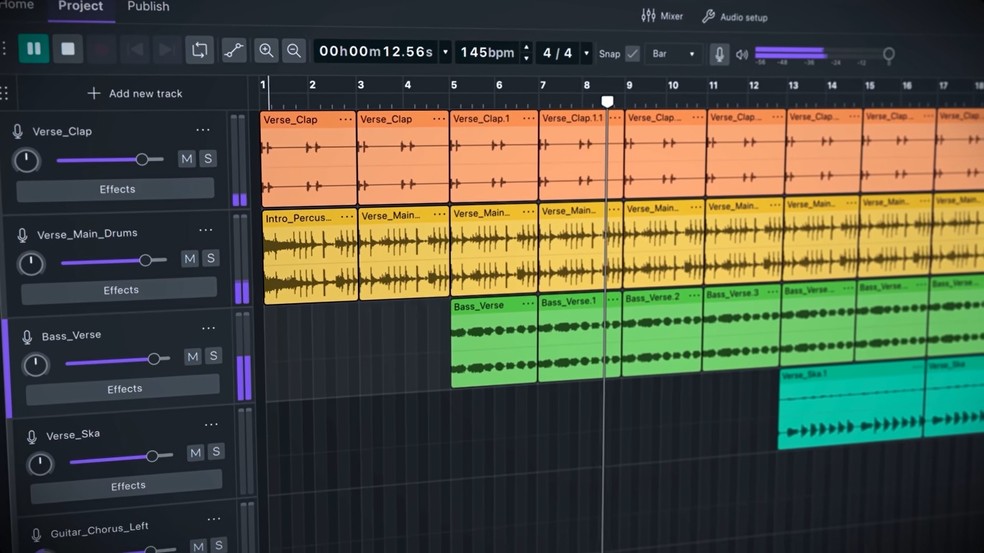This screenshot has width=984, height=553.
Task: Switch to the Project tab
Action: pos(80,6)
